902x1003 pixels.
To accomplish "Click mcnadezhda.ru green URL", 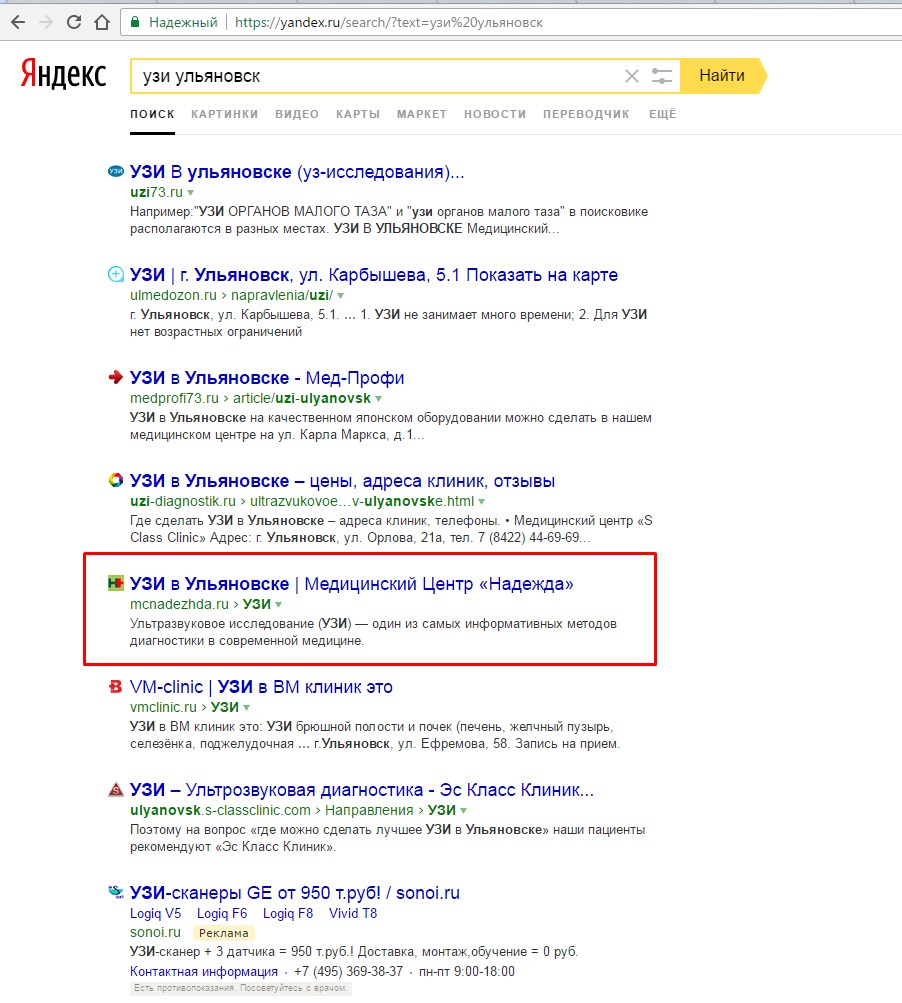I will click(179, 604).
